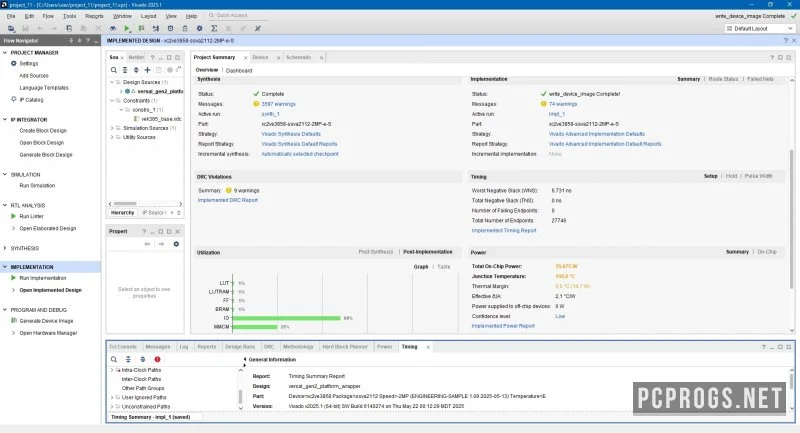Click the open project toolbar icon
The width and height of the screenshot is (800, 433).
pyautogui.click(x=11, y=29)
